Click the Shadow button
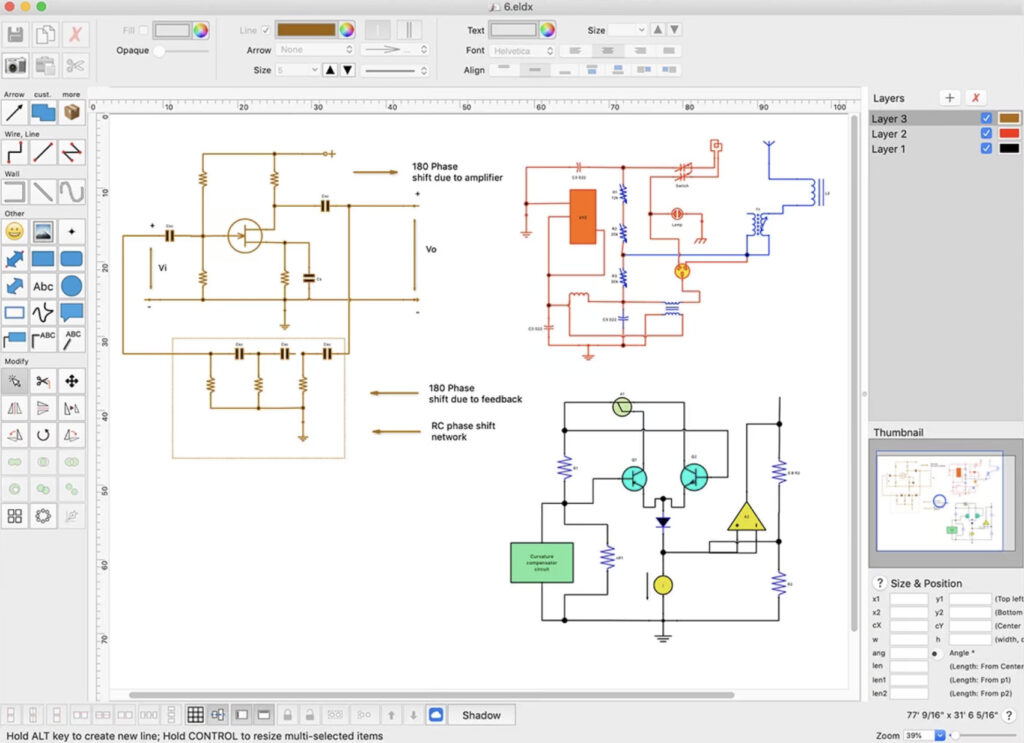 [x=481, y=715]
